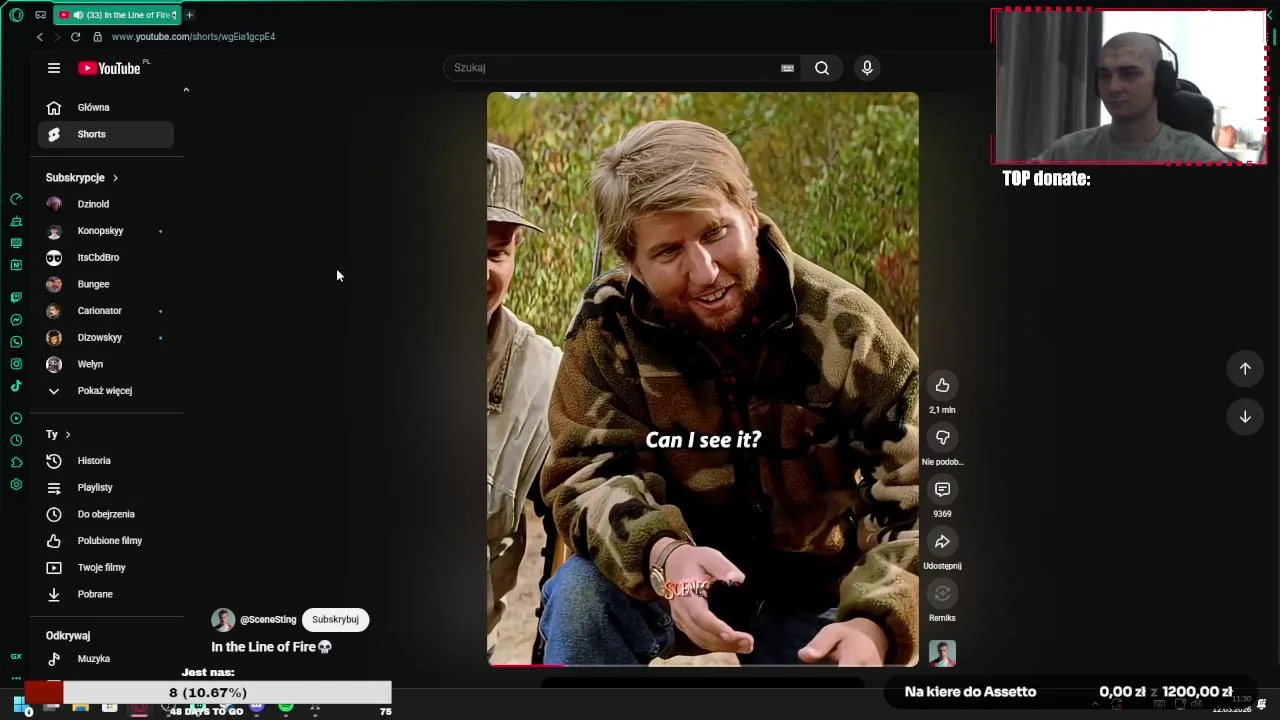Open Opera sidebar history clock icon

coord(16,440)
